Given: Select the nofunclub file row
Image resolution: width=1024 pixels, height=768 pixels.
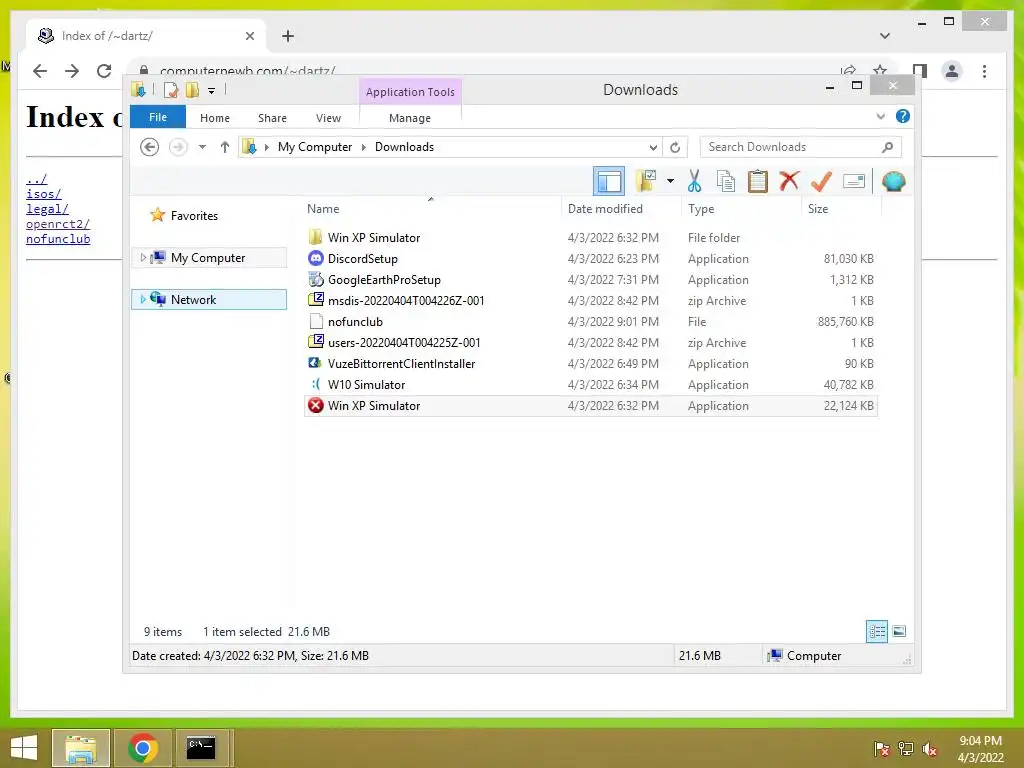Looking at the screenshot, I should (x=590, y=322).
